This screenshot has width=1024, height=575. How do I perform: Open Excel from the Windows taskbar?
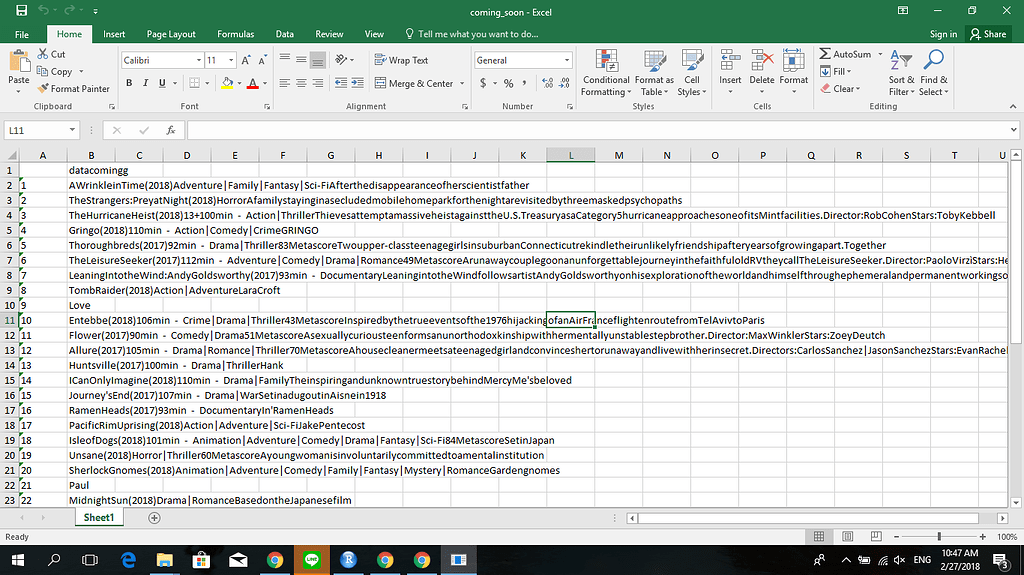(458, 560)
